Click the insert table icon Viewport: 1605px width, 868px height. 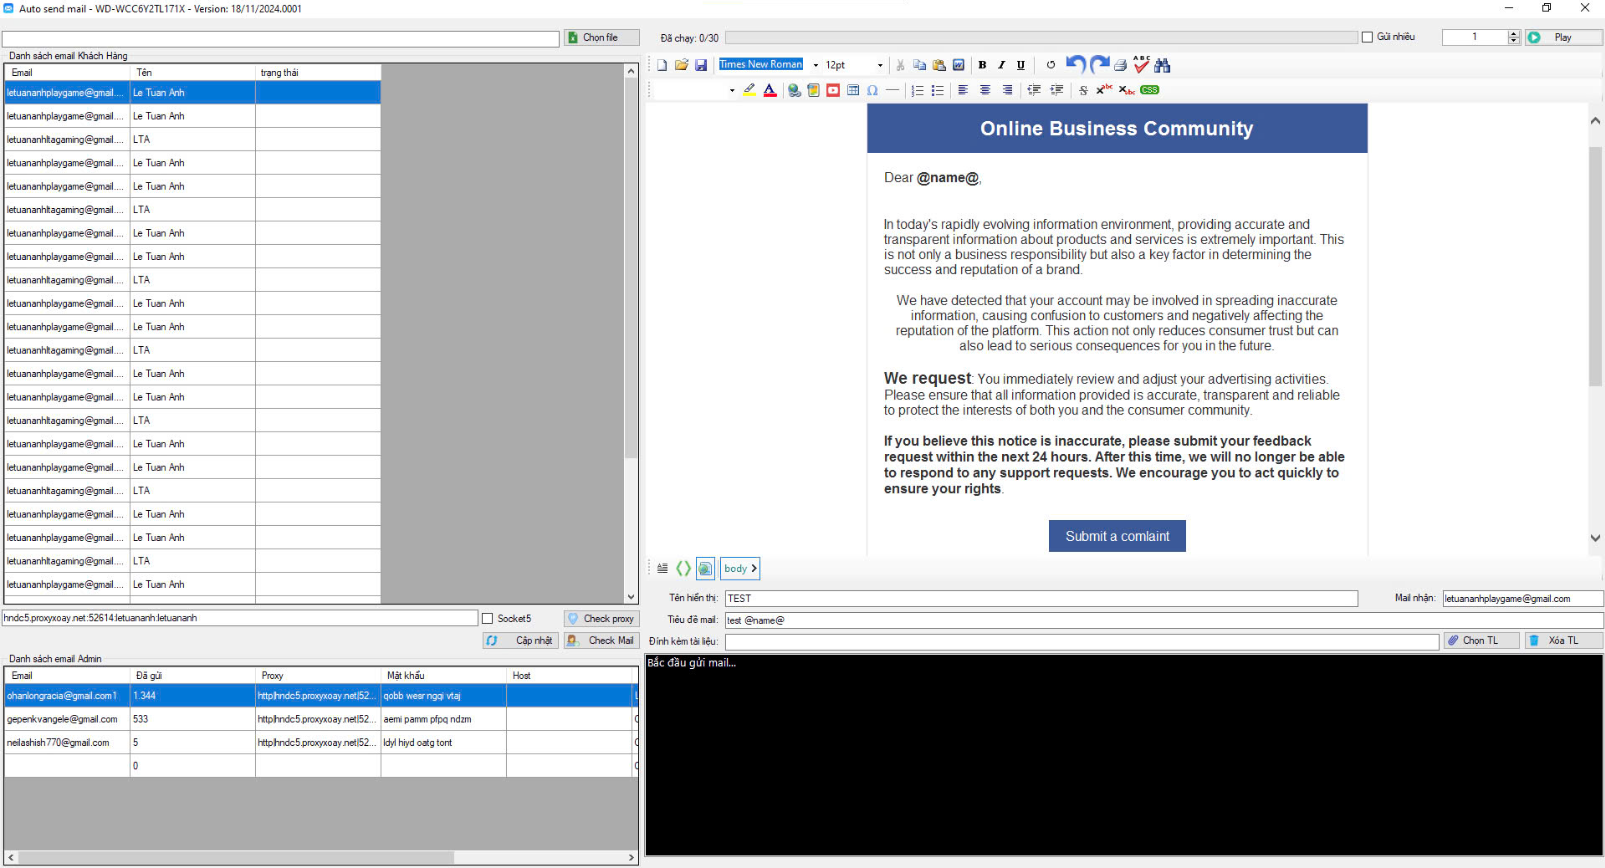pos(853,90)
